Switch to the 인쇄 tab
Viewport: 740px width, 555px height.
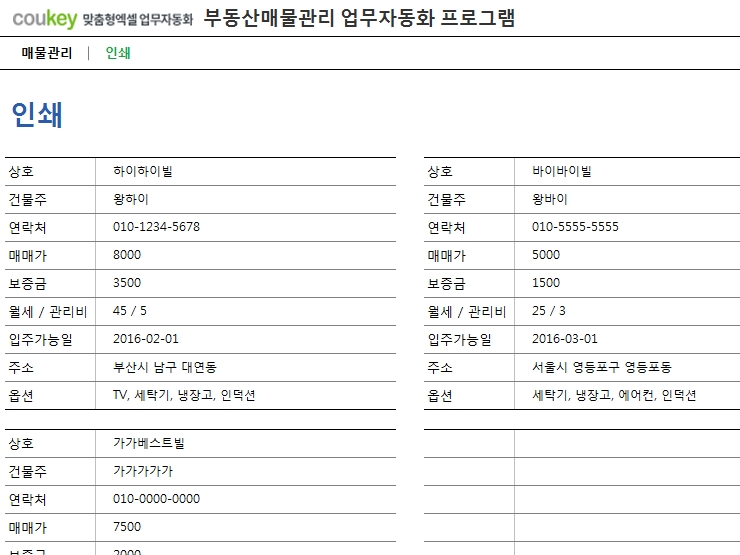[x=118, y=53]
